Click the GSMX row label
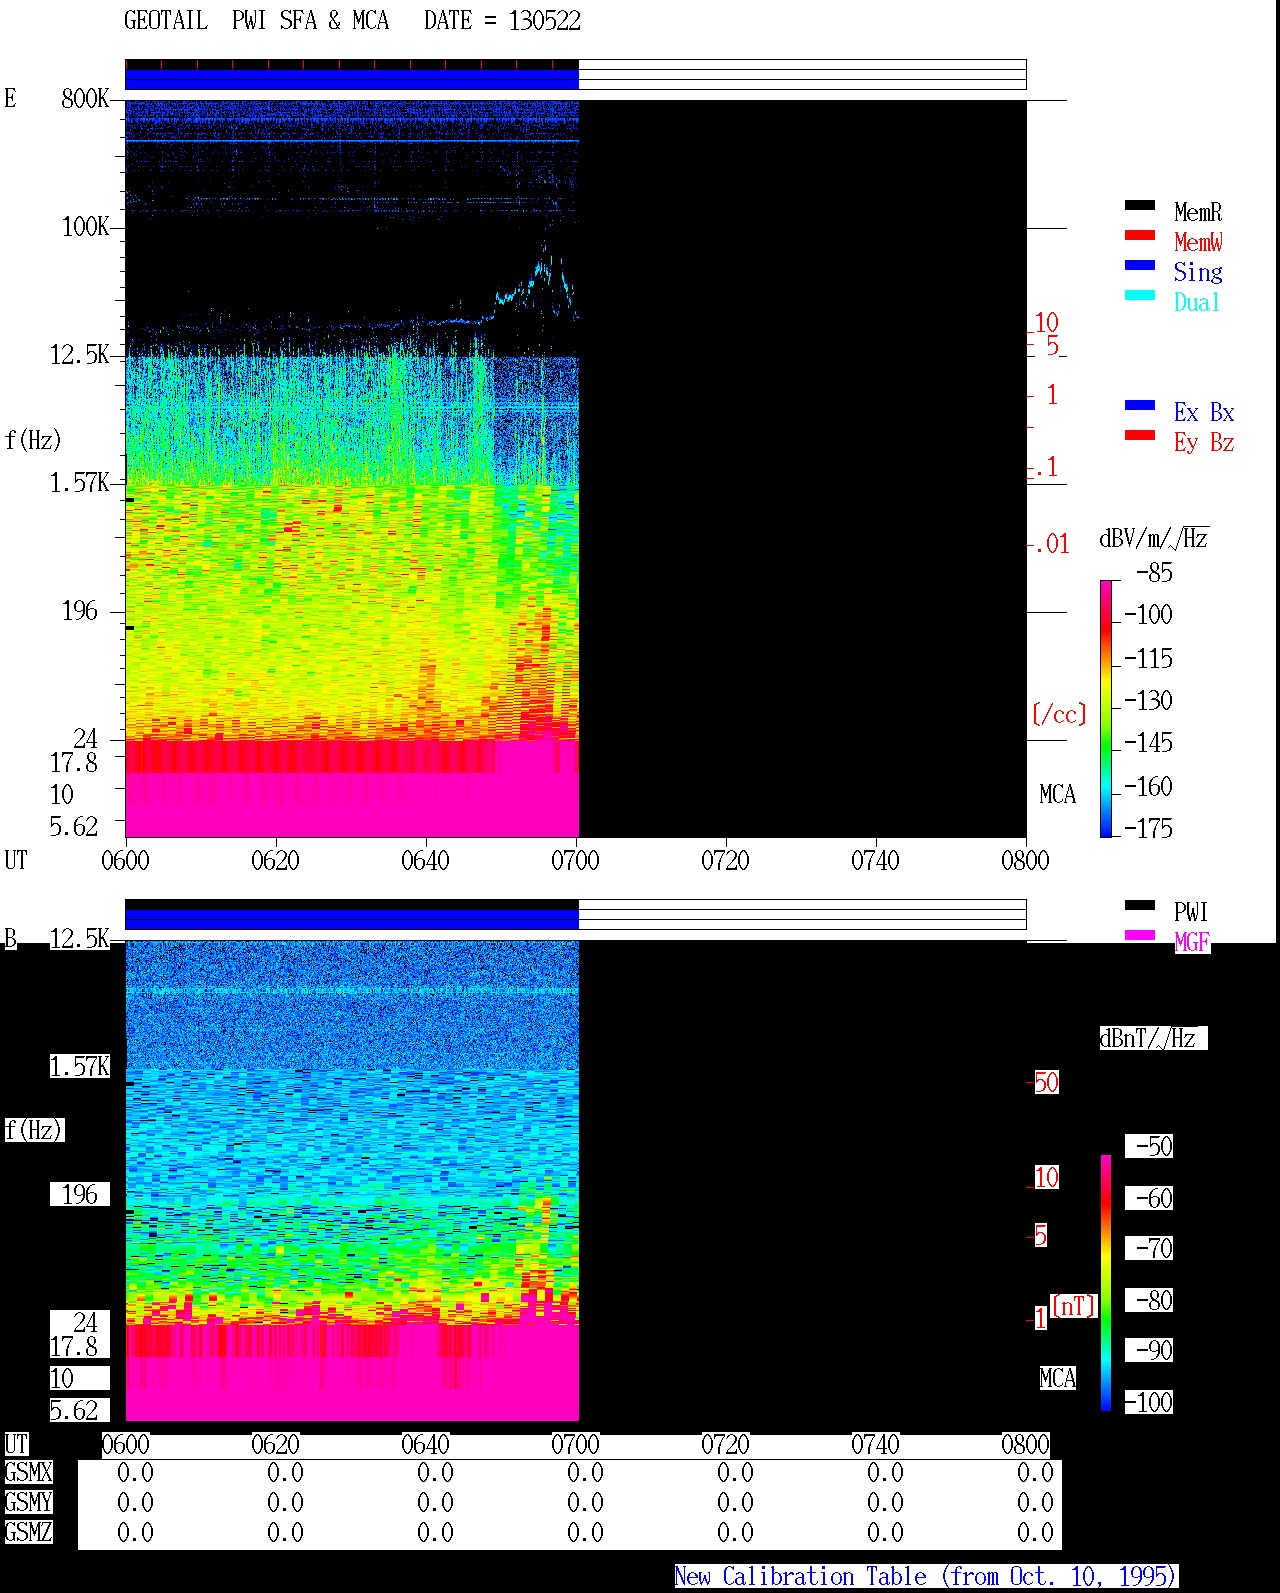Viewport: 1280px width, 1593px height. click(28, 1472)
